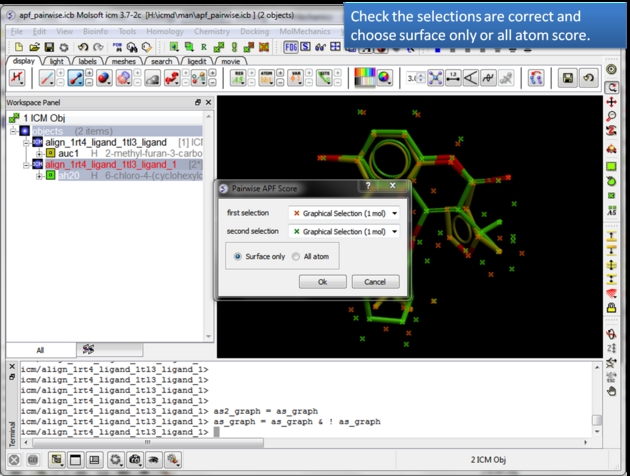Select align_1rt4_ligand_1tl3_ligand object in workspace

point(108,142)
